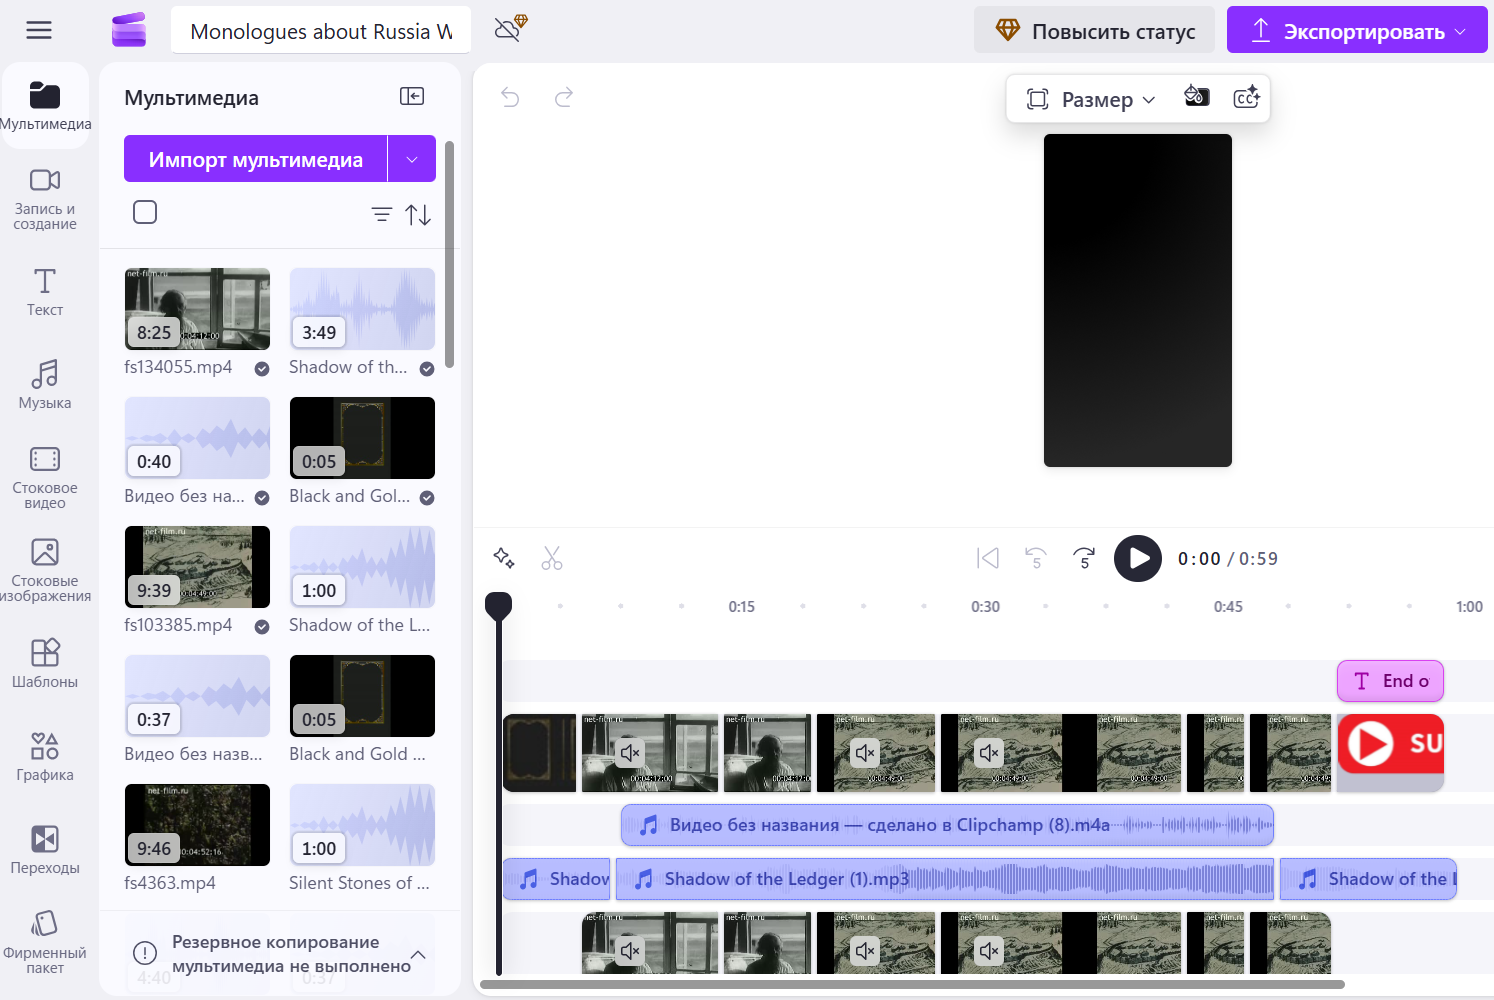1494x1000 pixels.
Task: Select the Видео без названия m4a audio clip
Action: point(947,825)
